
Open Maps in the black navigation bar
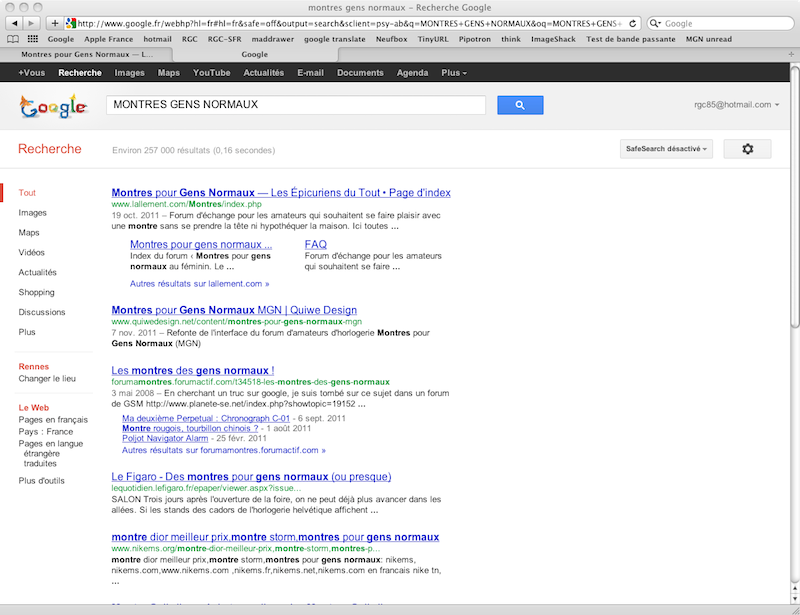point(168,73)
